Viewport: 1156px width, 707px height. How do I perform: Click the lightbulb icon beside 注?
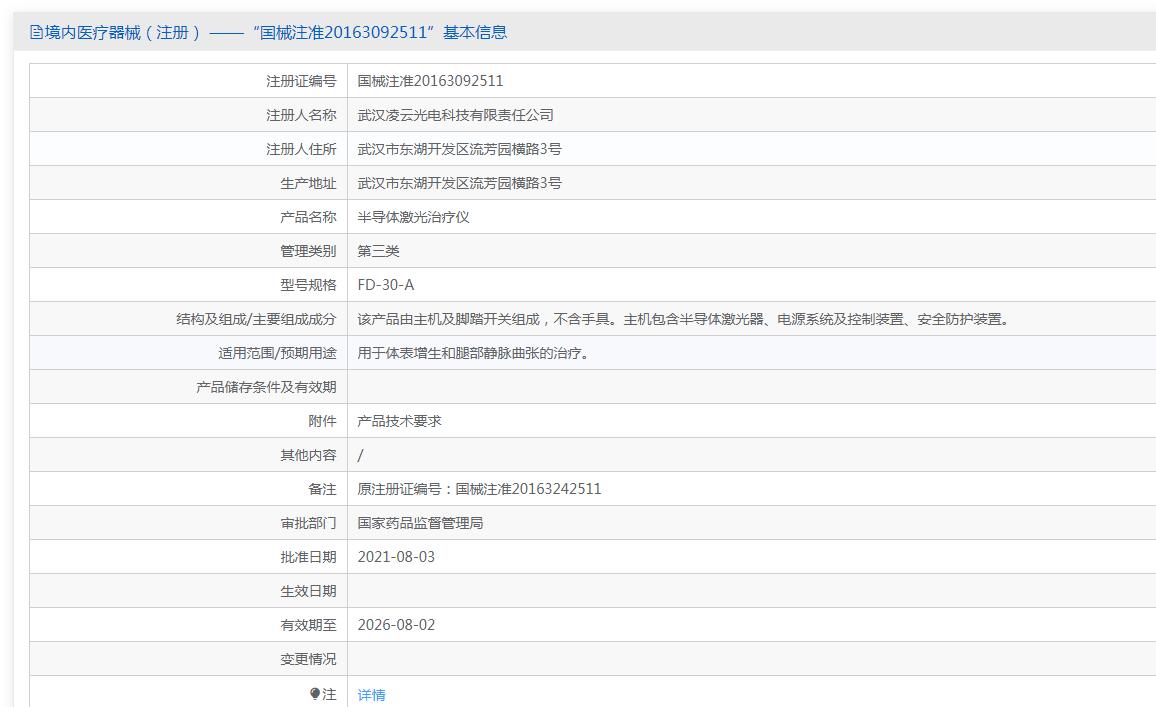coord(315,694)
